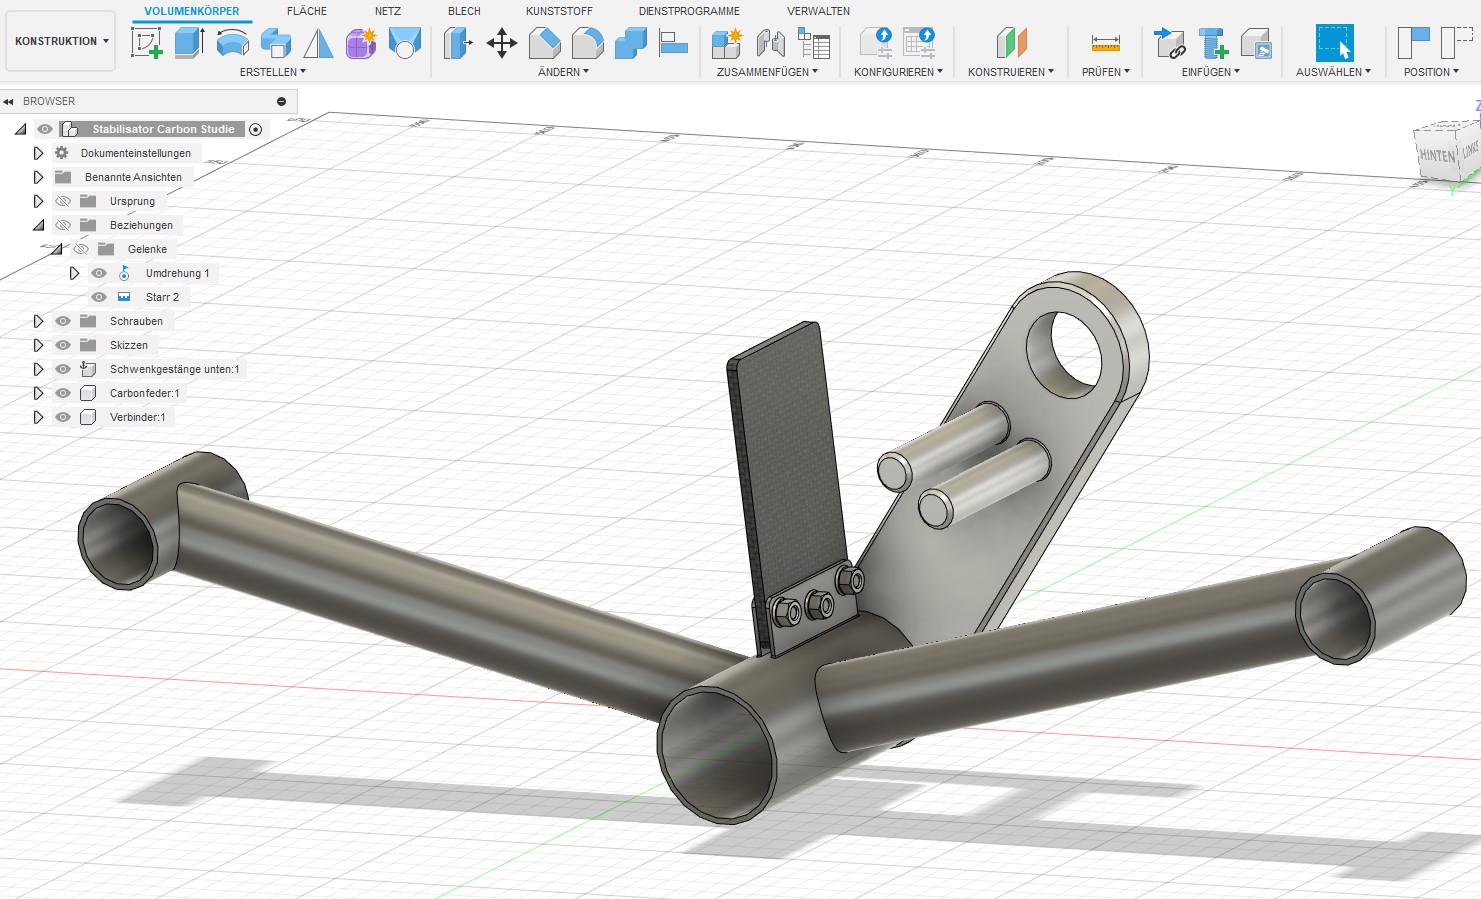This screenshot has width=1481, height=899.
Task: Hide the Carbonfeder:1 component
Action: click(63, 393)
